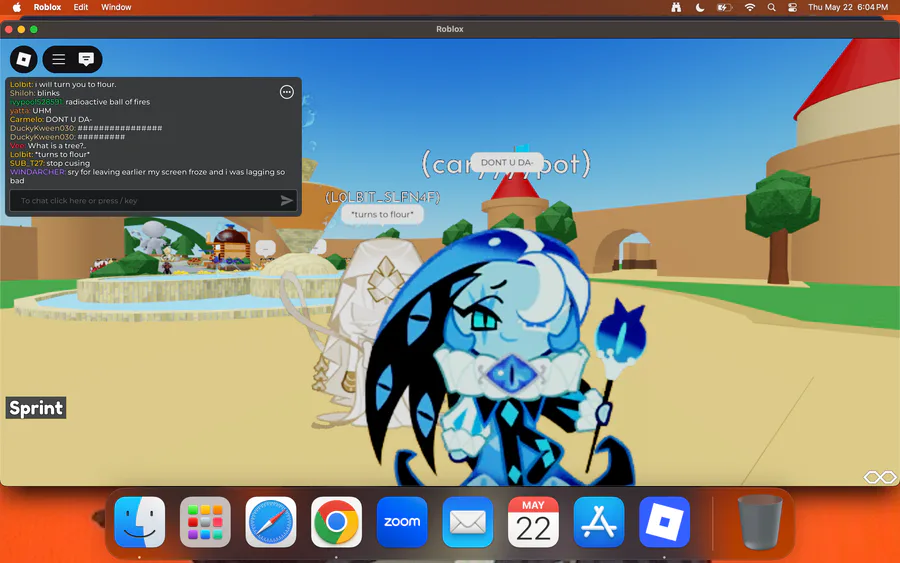Launch Safari from the Dock
Screen dimensions: 900x563
click(270, 522)
